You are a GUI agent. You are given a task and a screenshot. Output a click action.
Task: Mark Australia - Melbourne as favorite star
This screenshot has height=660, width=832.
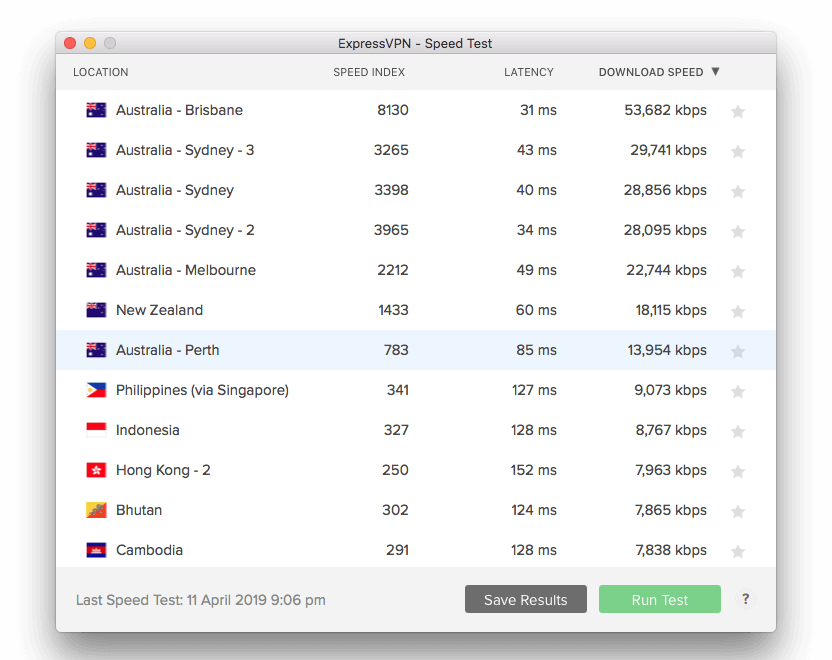[x=738, y=271]
